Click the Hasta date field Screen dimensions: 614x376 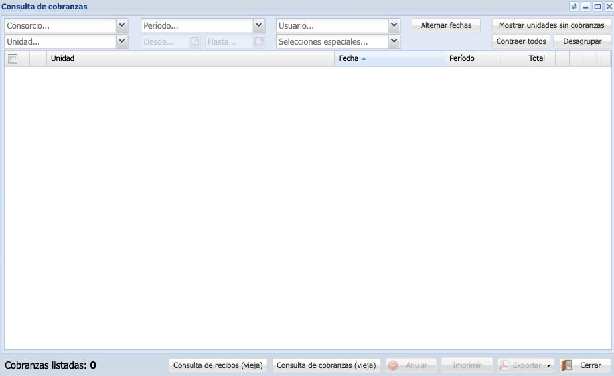click(229, 42)
